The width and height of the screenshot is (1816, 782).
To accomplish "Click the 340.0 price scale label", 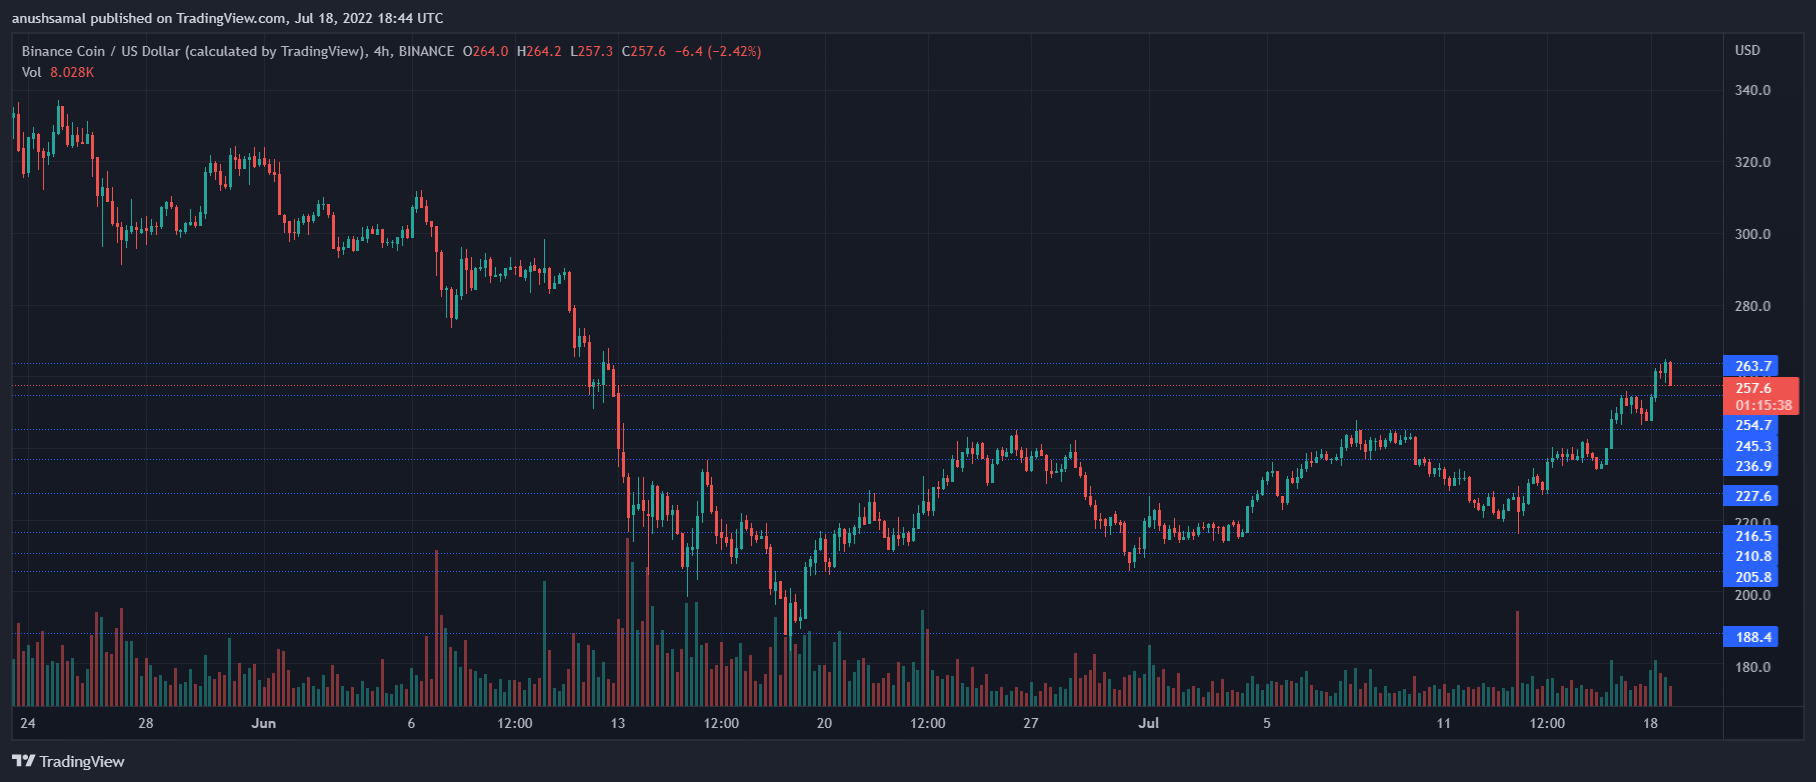I will 1752,90.
